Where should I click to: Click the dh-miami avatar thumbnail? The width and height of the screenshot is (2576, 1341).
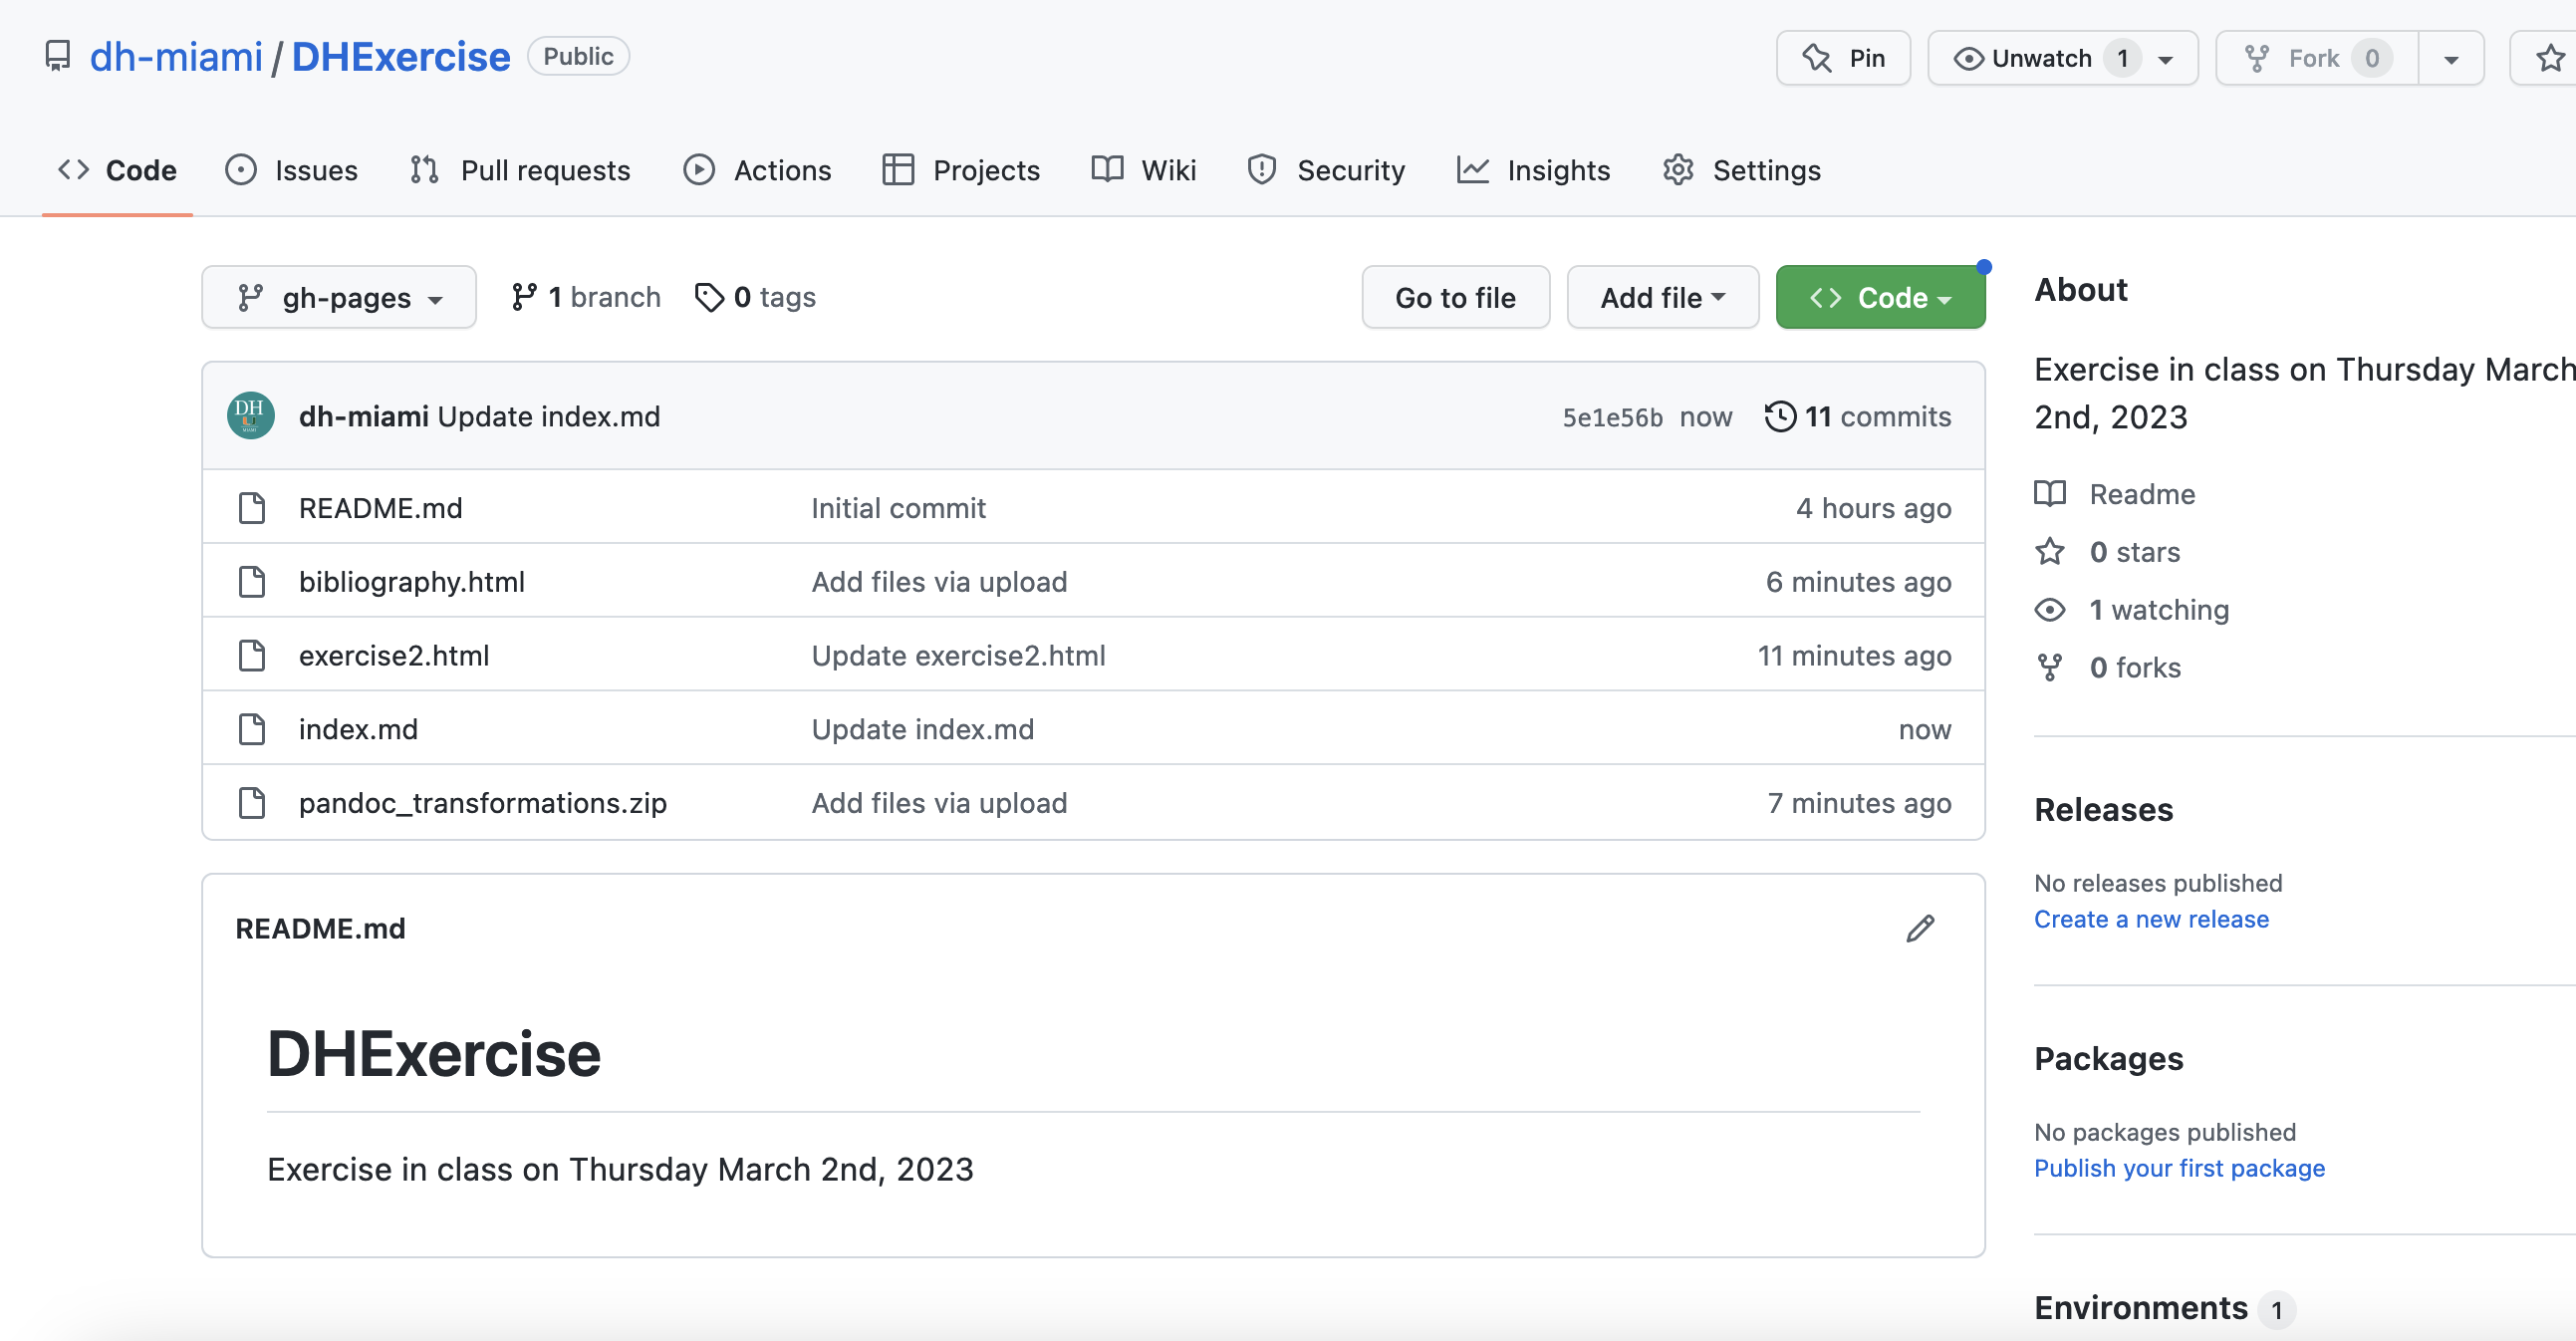tap(250, 416)
